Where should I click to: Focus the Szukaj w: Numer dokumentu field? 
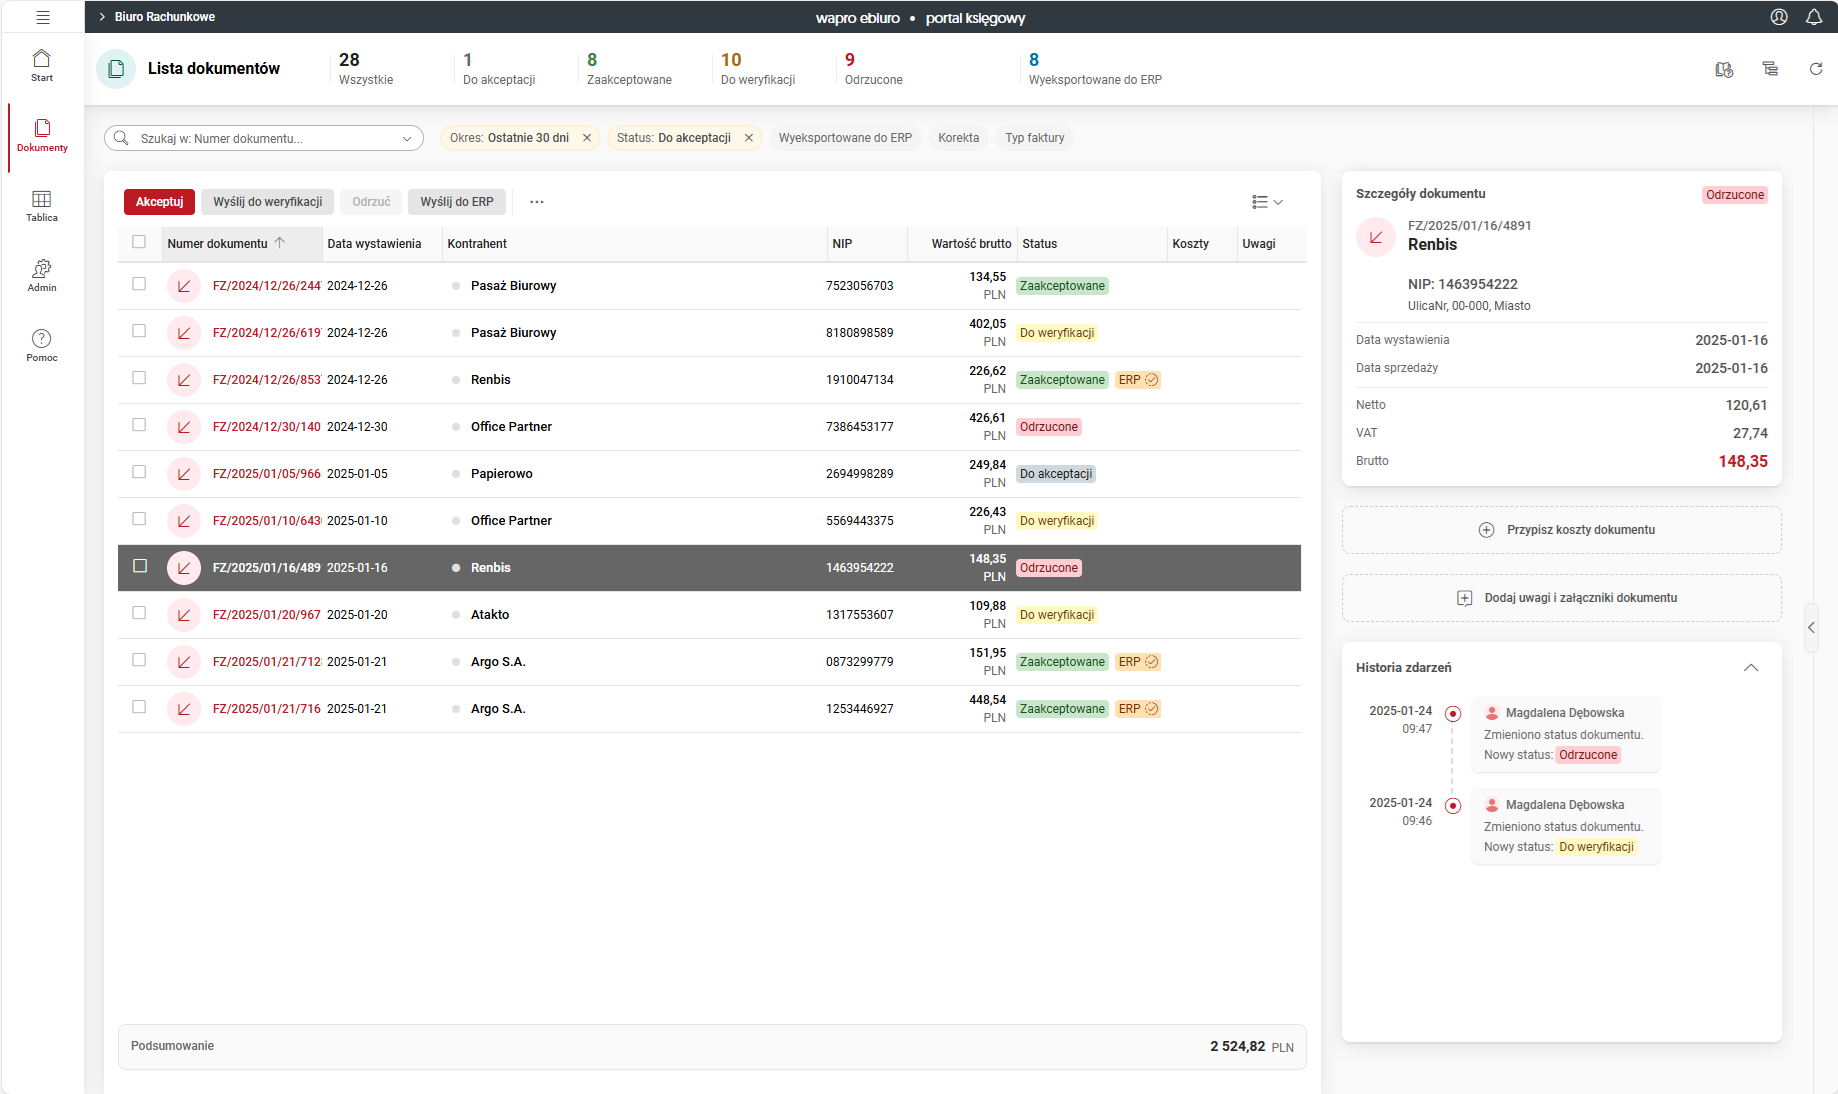pyautogui.click(x=264, y=139)
